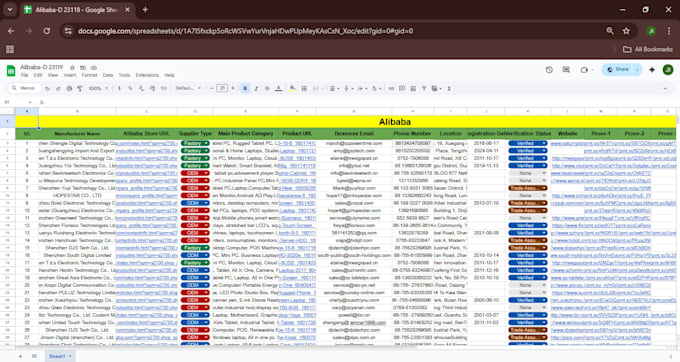Toggle Bold formatting
Screen dimensions: 680x362
[x=245, y=88]
